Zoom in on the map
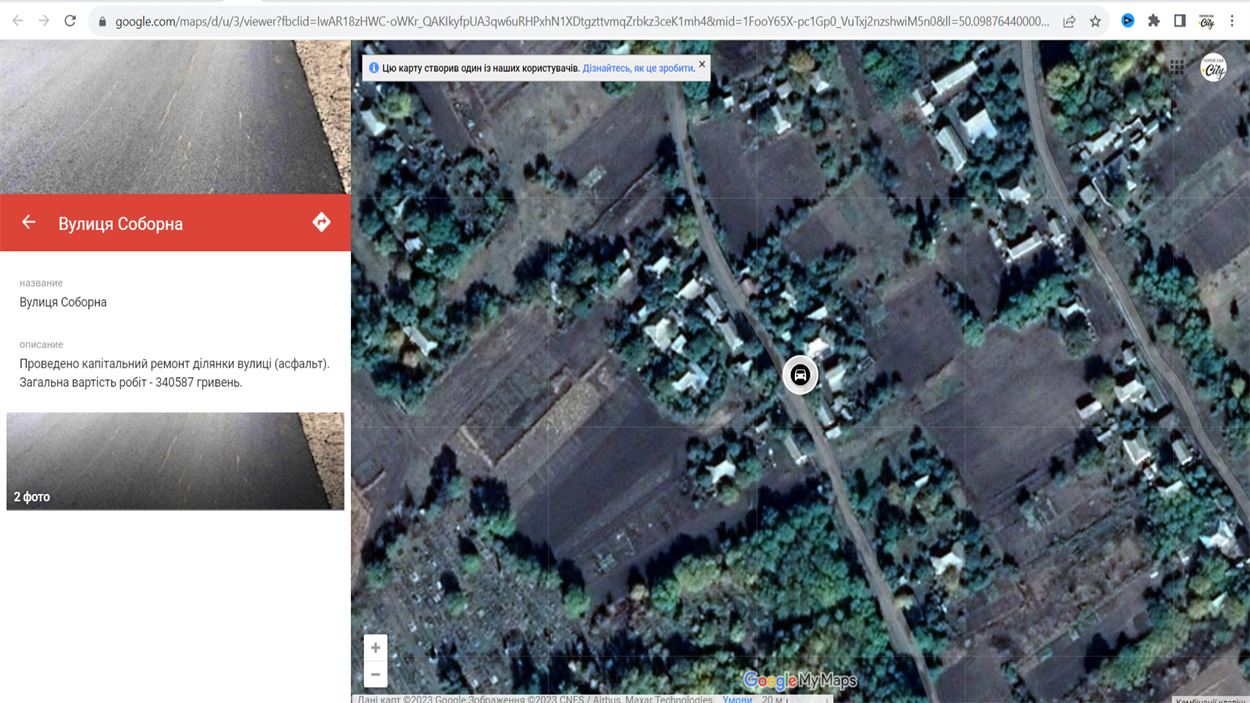The image size is (1250, 703). (x=376, y=648)
